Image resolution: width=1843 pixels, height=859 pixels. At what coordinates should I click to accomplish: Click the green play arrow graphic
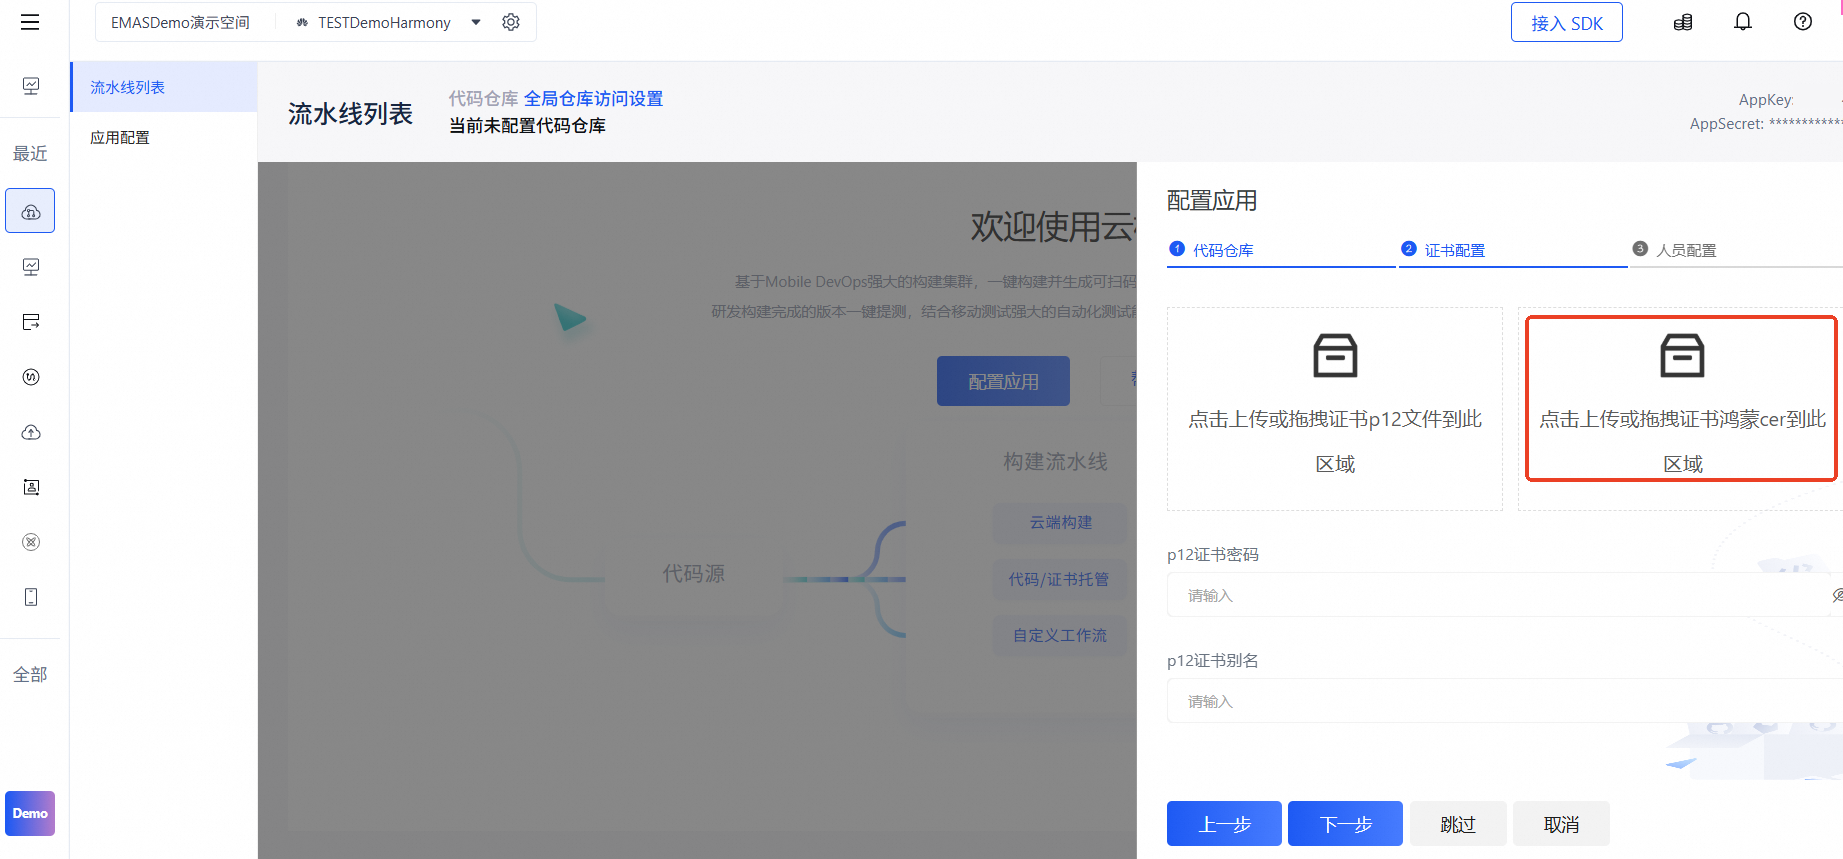(x=570, y=317)
